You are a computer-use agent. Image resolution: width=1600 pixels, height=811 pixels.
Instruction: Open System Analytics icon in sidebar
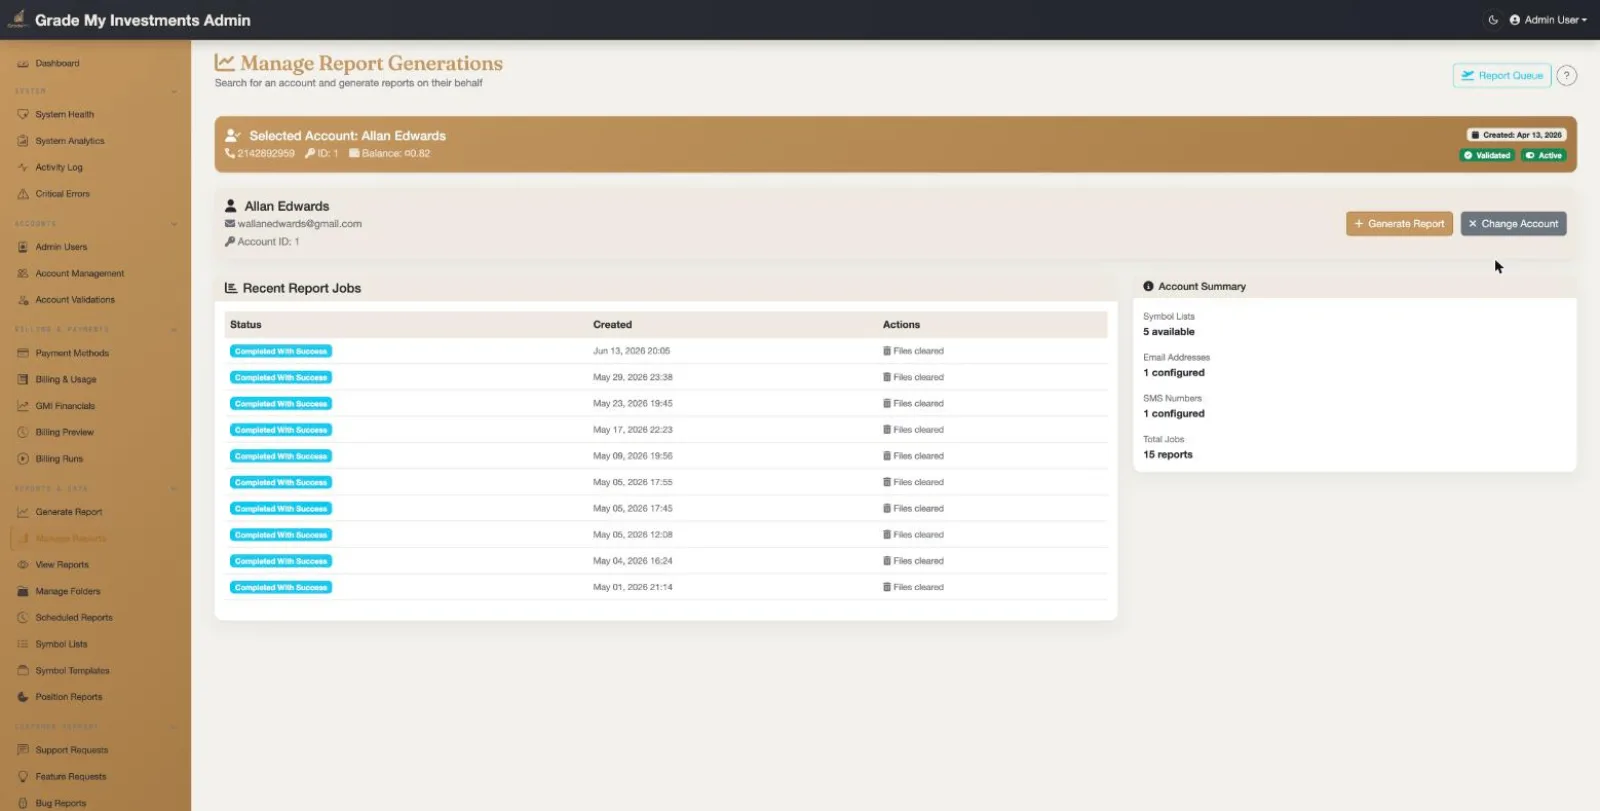tap(23, 141)
